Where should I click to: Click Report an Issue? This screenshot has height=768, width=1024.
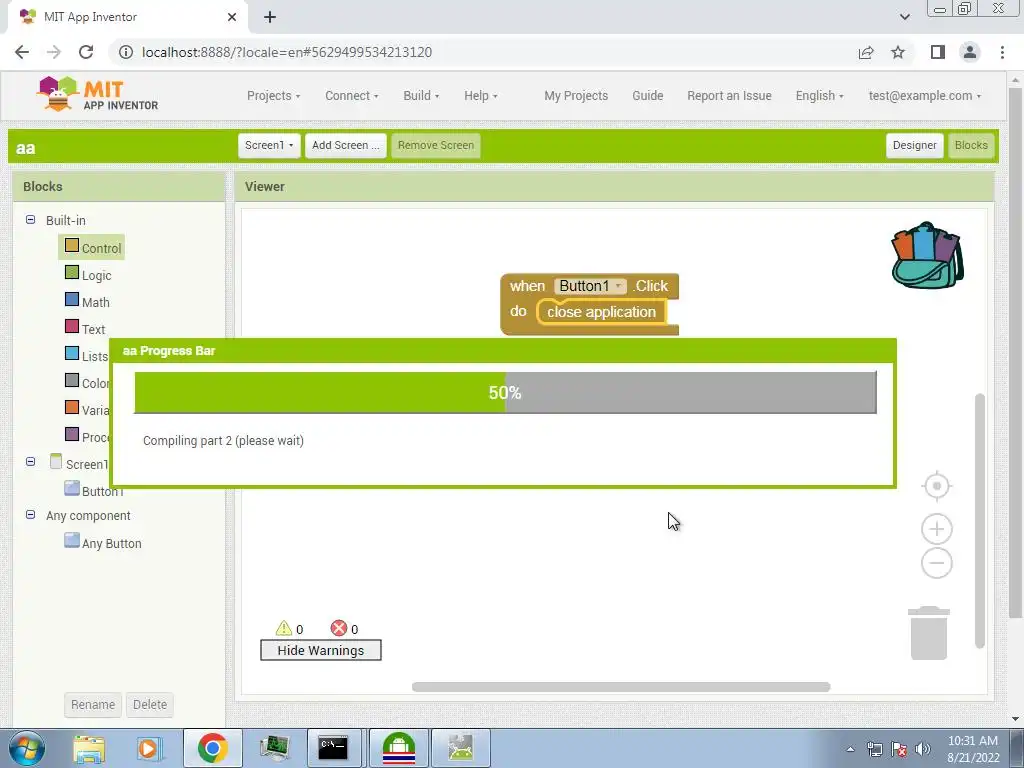coord(729,95)
